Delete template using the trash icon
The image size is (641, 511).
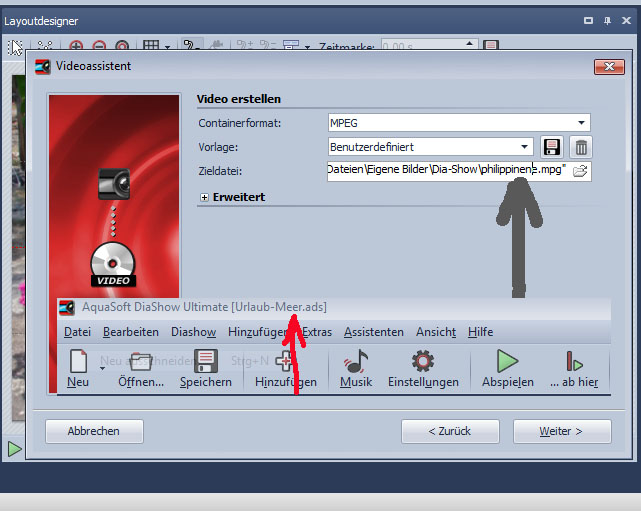pos(580,147)
